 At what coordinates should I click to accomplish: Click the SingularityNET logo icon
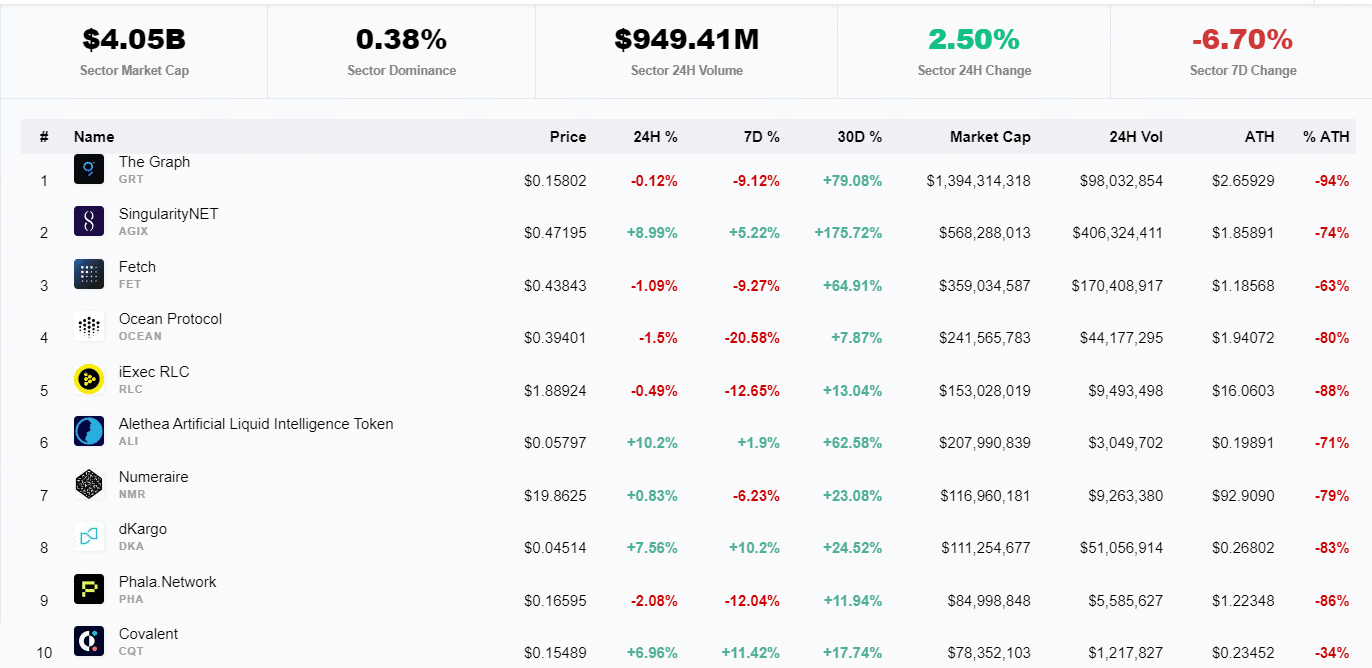[88, 221]
